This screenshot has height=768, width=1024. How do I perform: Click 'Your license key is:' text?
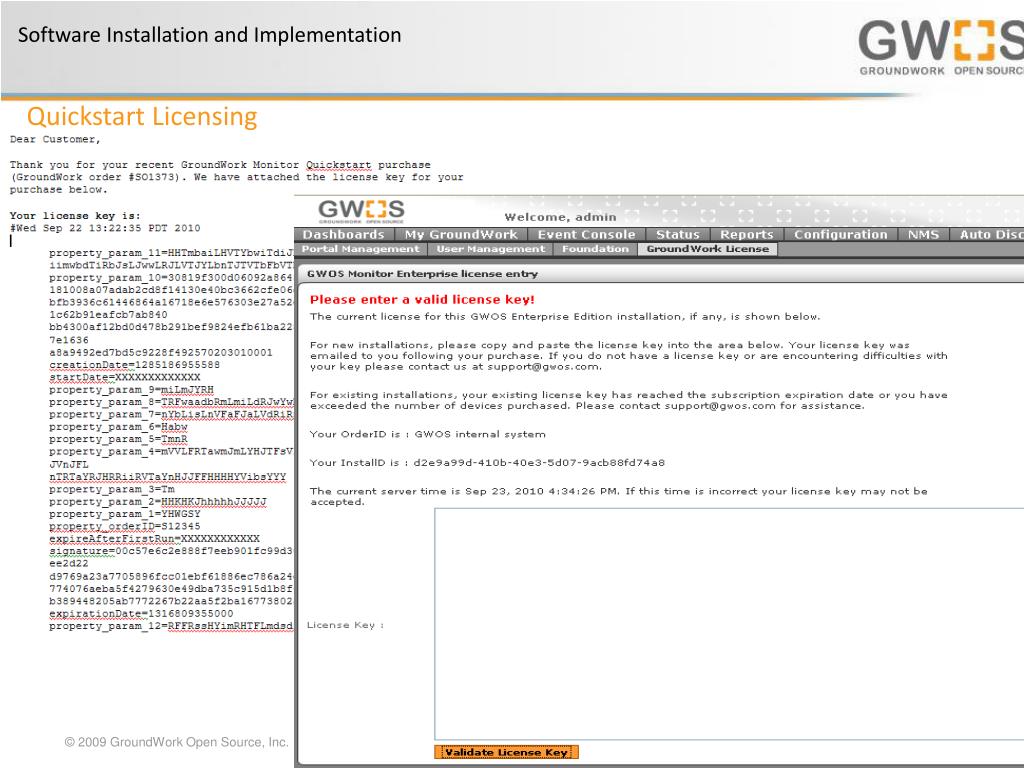coord(75,216)
